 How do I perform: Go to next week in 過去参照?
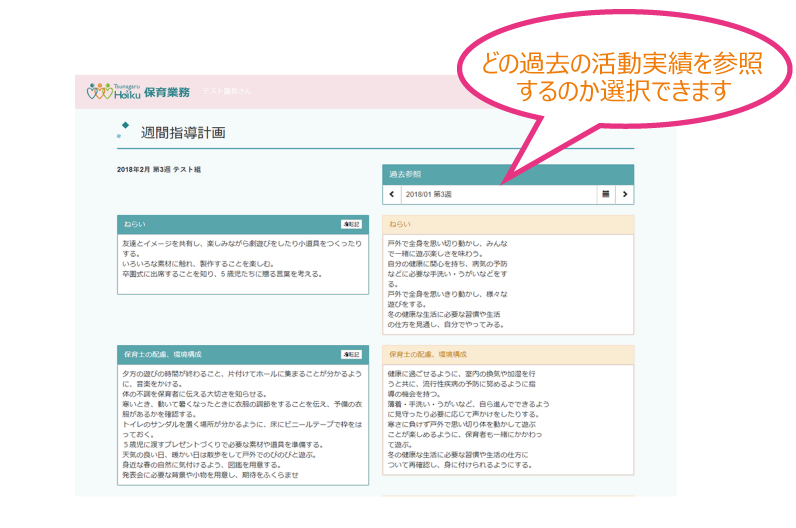tap(625, 194)
